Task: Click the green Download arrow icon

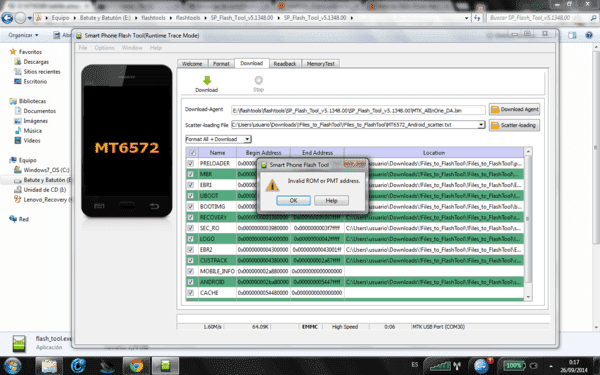Action: click(207, 80)
